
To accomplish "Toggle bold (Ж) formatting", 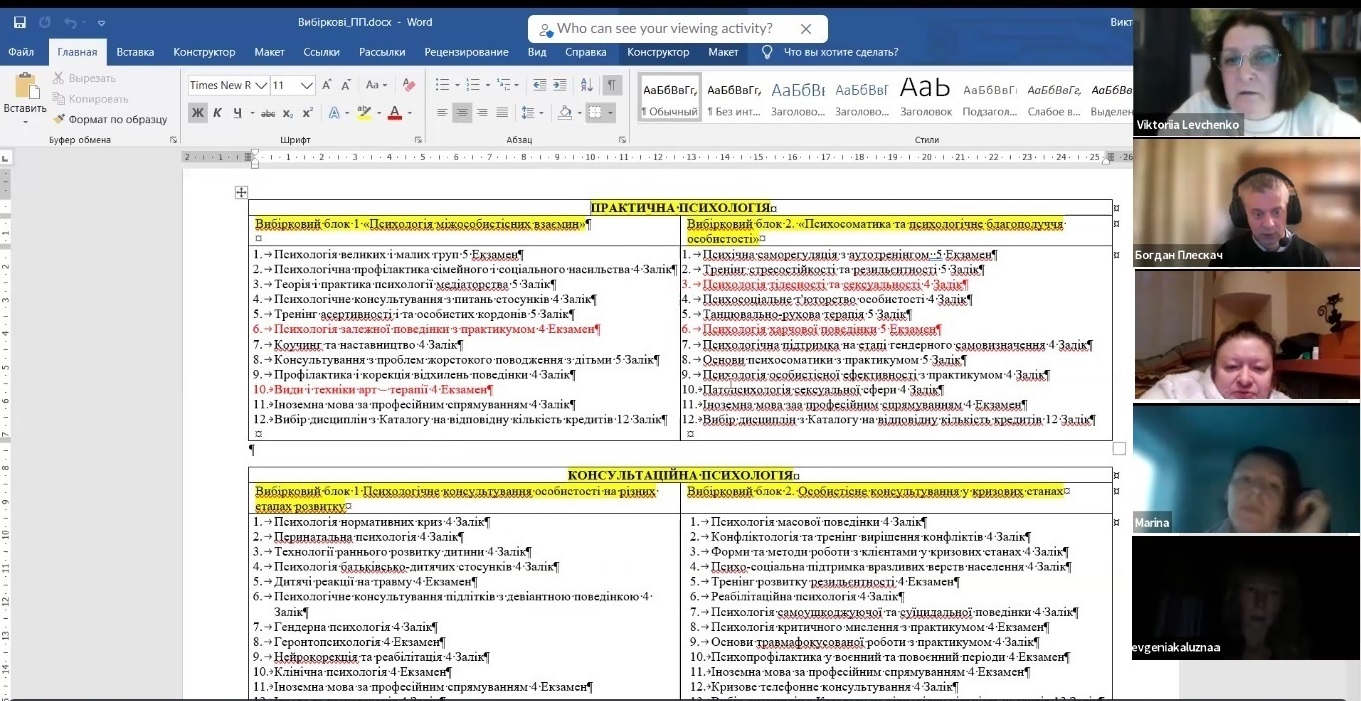I will click(198, 113).
